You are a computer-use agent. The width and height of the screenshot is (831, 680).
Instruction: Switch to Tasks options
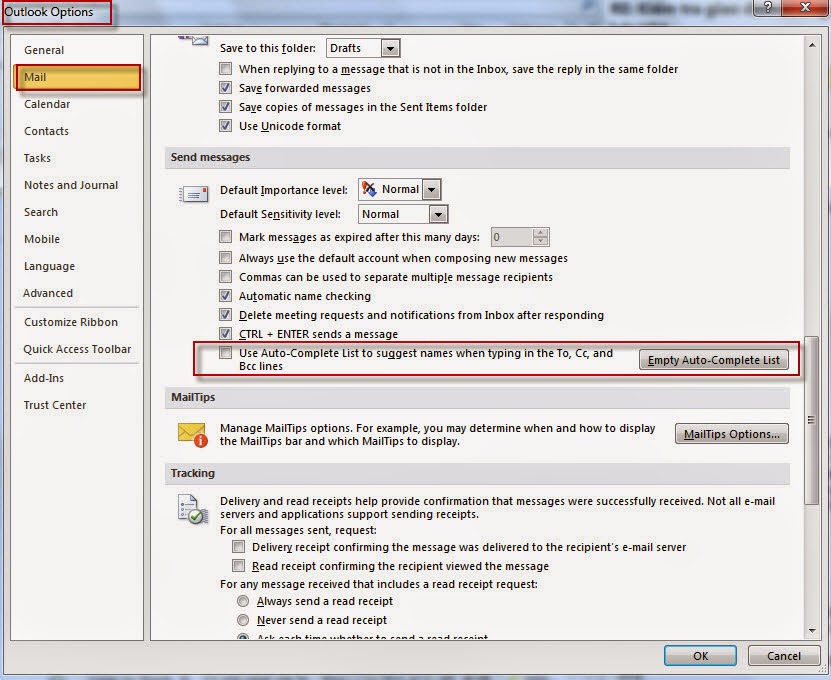(x=78, y=158)
